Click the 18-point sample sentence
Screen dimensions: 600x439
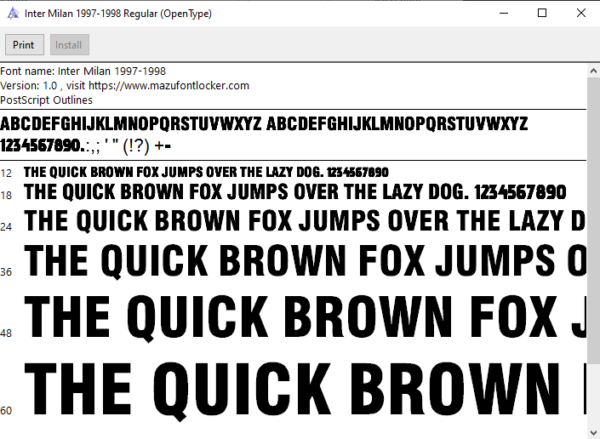point(295,192)
